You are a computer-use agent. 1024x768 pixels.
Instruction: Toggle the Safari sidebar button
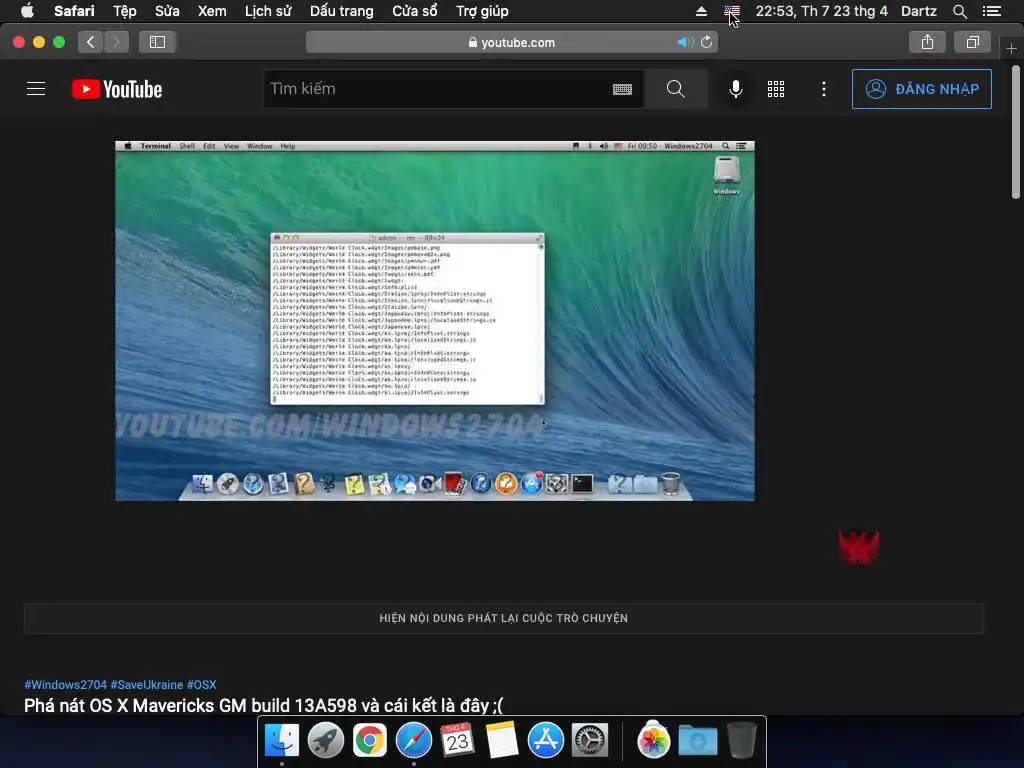157,42
